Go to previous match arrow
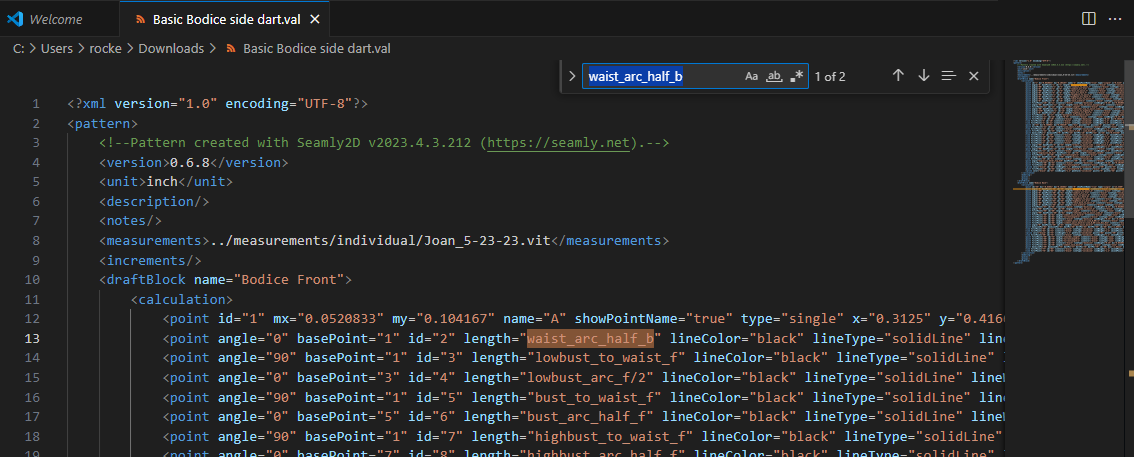The width and height of the screenshot is (1134, 457). 898,75
